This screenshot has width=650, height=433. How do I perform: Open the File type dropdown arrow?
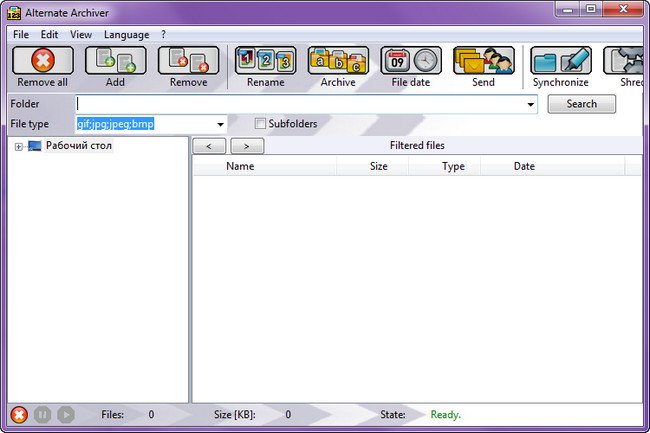click(220, 124)
